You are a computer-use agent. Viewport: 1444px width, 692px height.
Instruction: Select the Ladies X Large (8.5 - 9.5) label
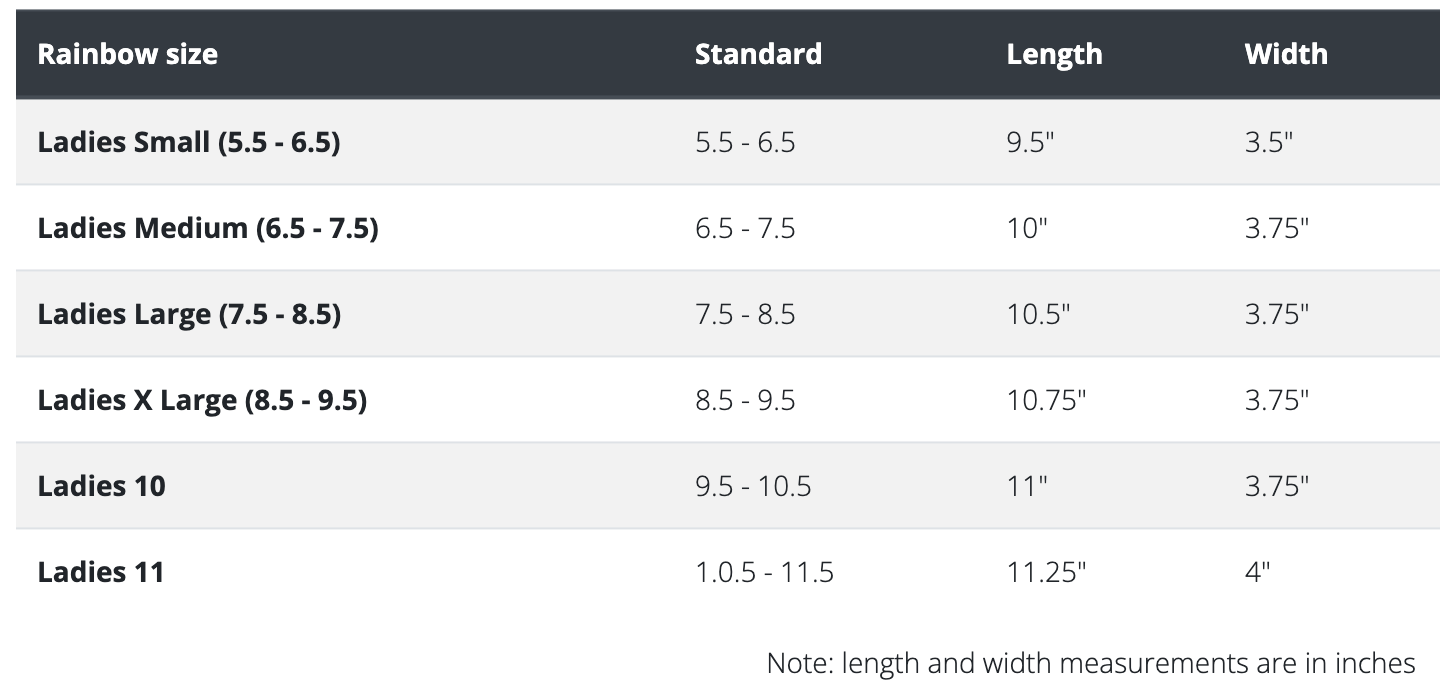tap(202, 400)
